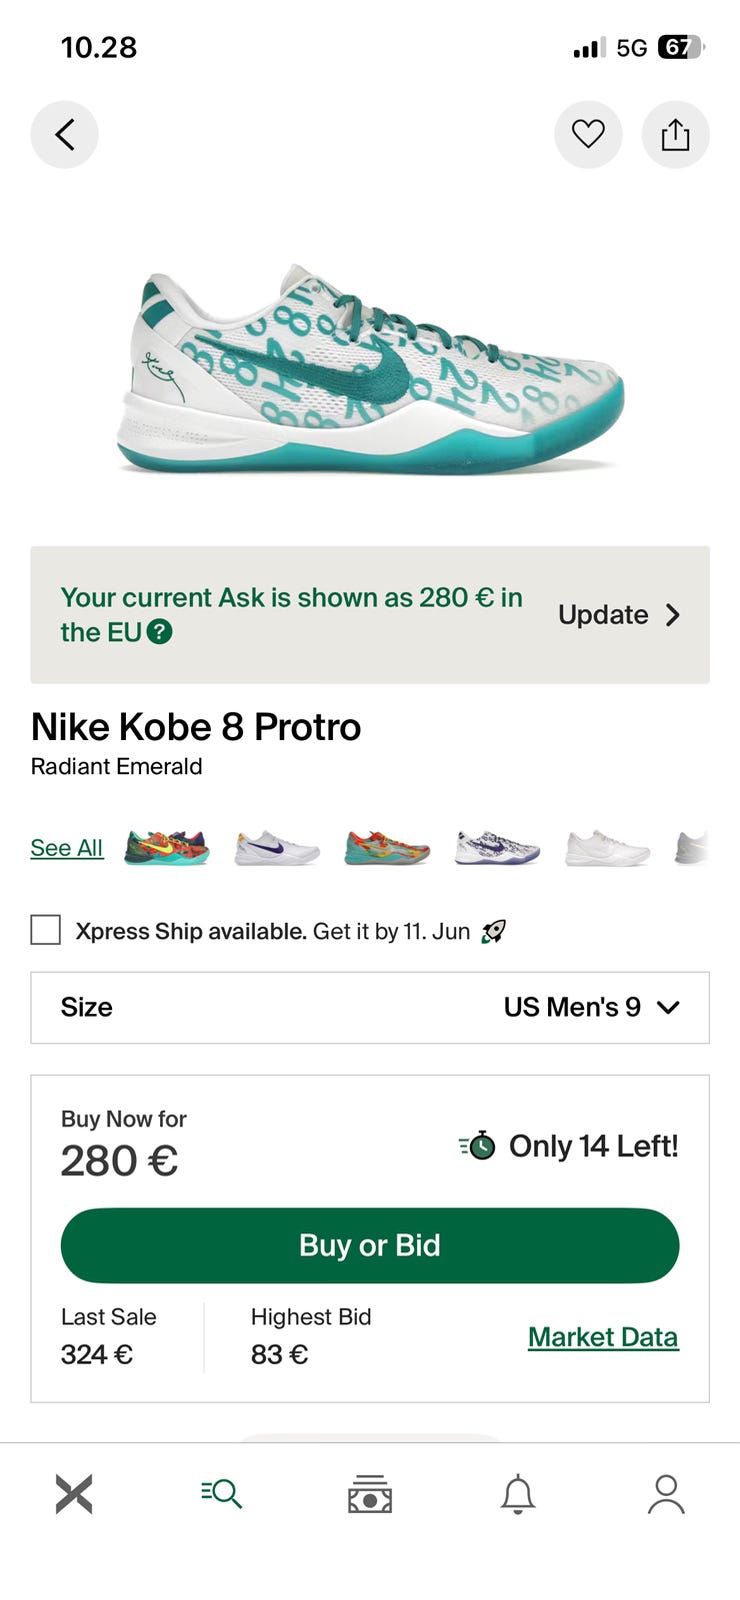Enable the Xpress Ship checkbox

click(x=46, y=930)
